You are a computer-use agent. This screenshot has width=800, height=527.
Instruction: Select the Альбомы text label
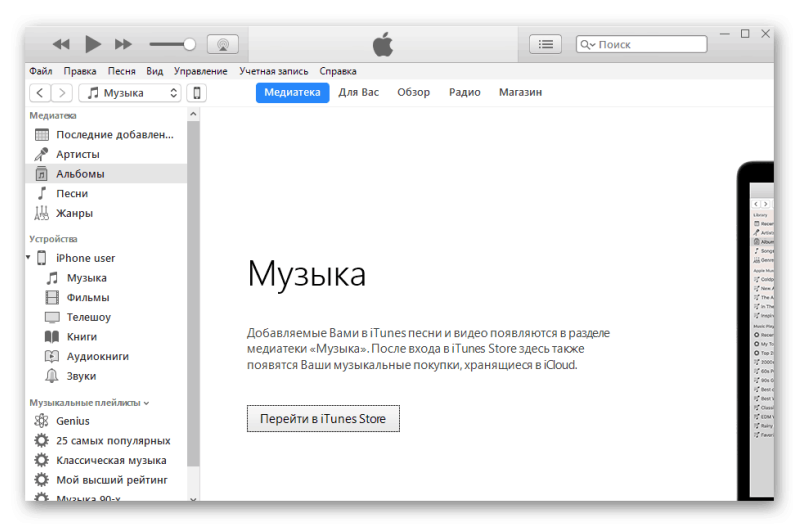[80, 174]
